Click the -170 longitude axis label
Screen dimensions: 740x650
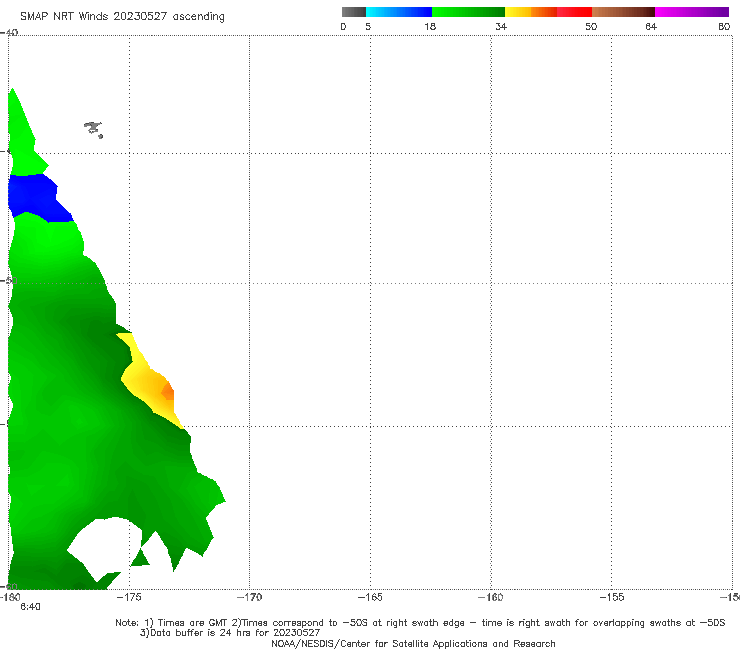click(x=249, y=597)
